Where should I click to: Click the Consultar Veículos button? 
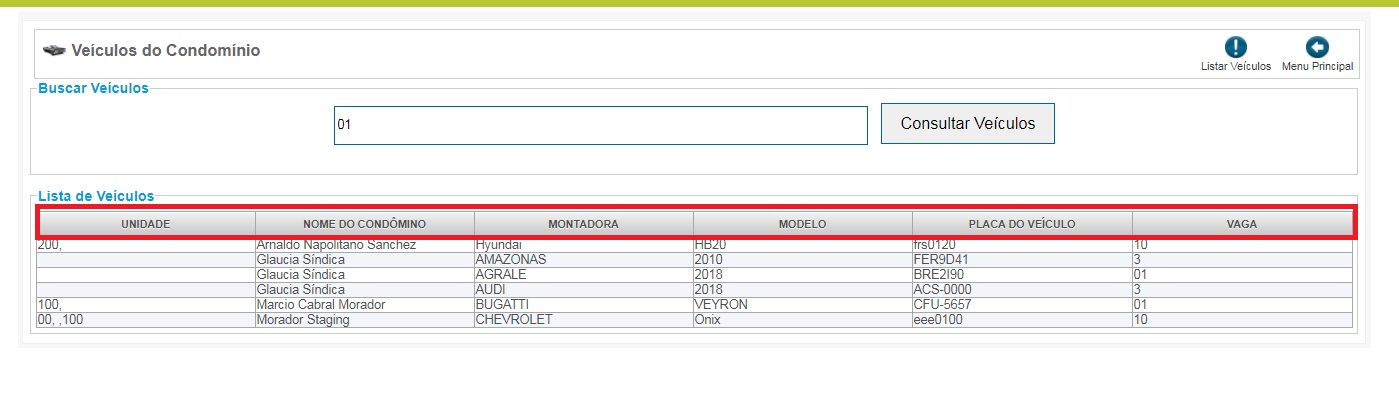(967, 123)
